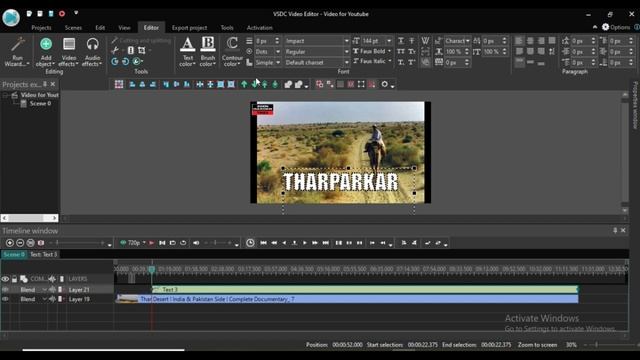The image size is (640, 360).
Task: Click the Add object button
Action: 46,51
